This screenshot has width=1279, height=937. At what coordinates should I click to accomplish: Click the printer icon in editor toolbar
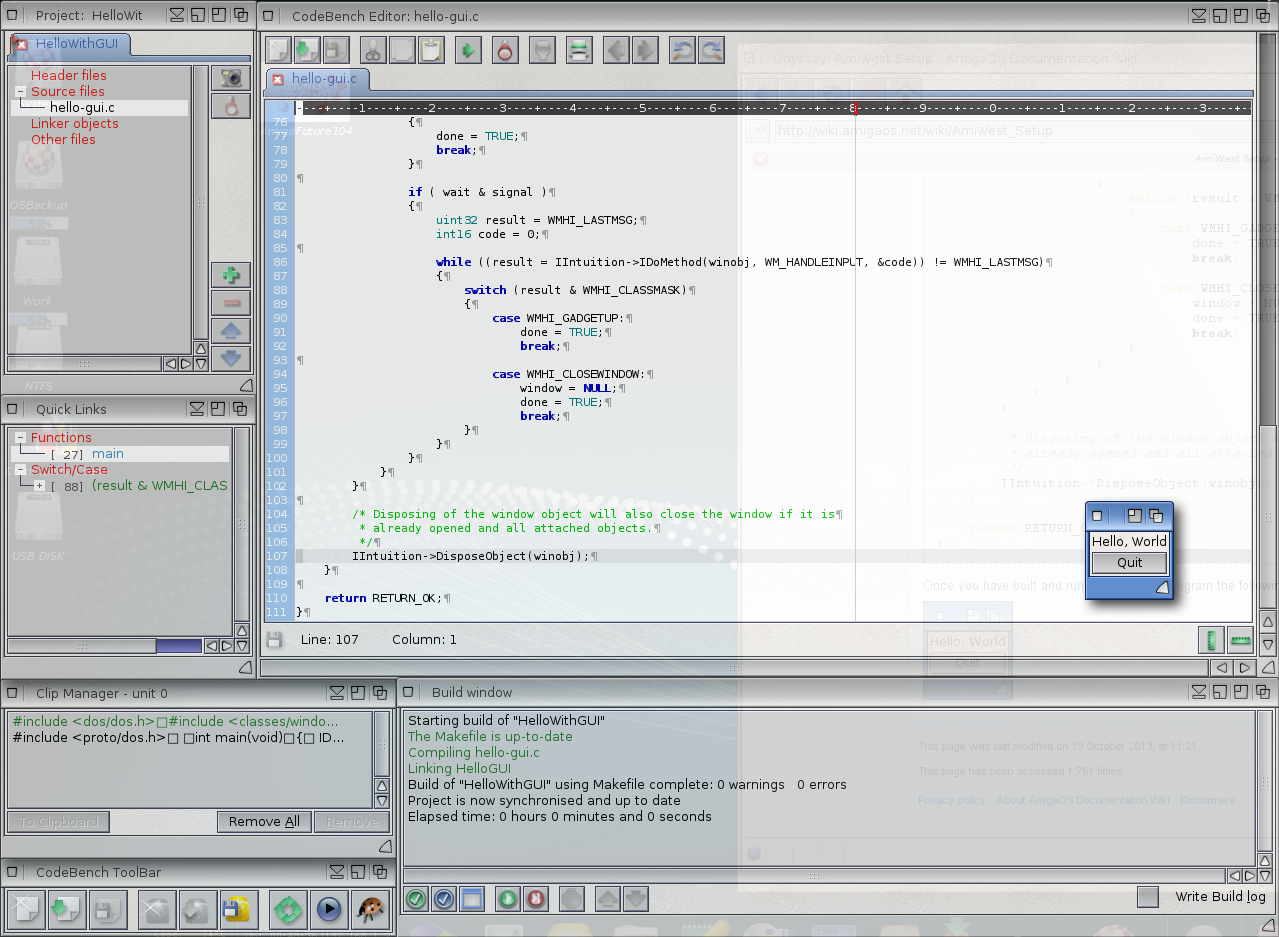578,49
